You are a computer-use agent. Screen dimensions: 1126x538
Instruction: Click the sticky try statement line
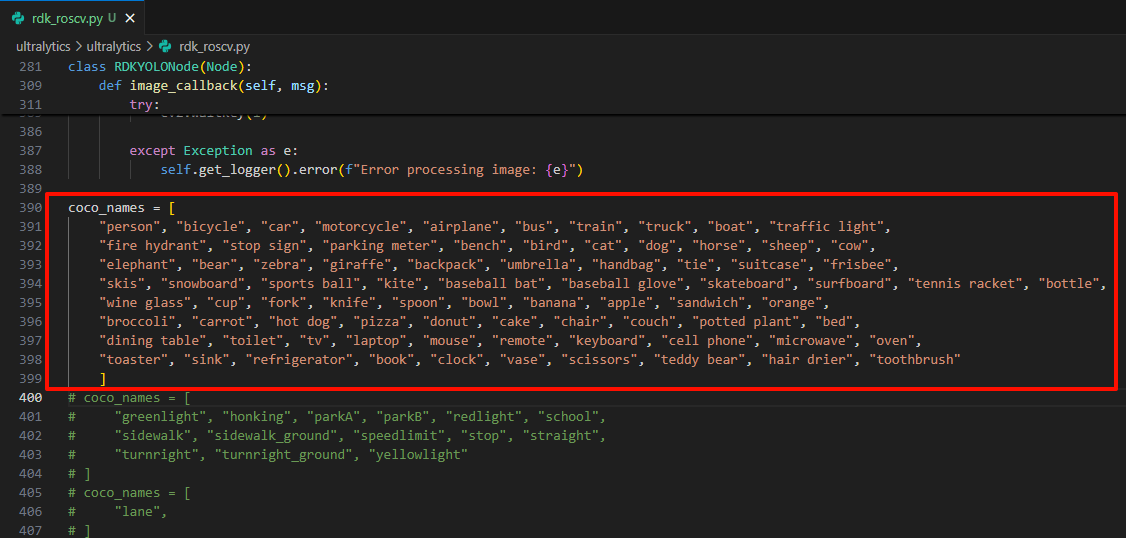click(x=145, y=105)
